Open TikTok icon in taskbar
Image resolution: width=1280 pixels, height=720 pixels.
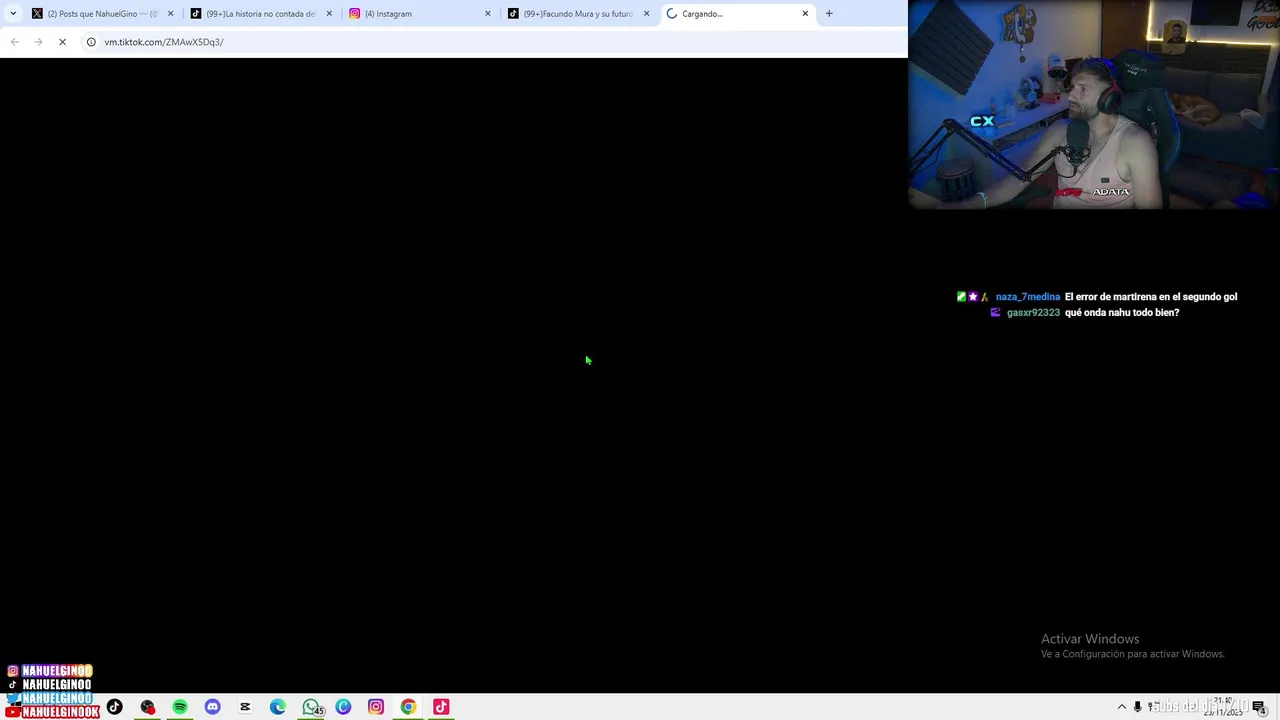pyautogui.click(x=115, y=707)
